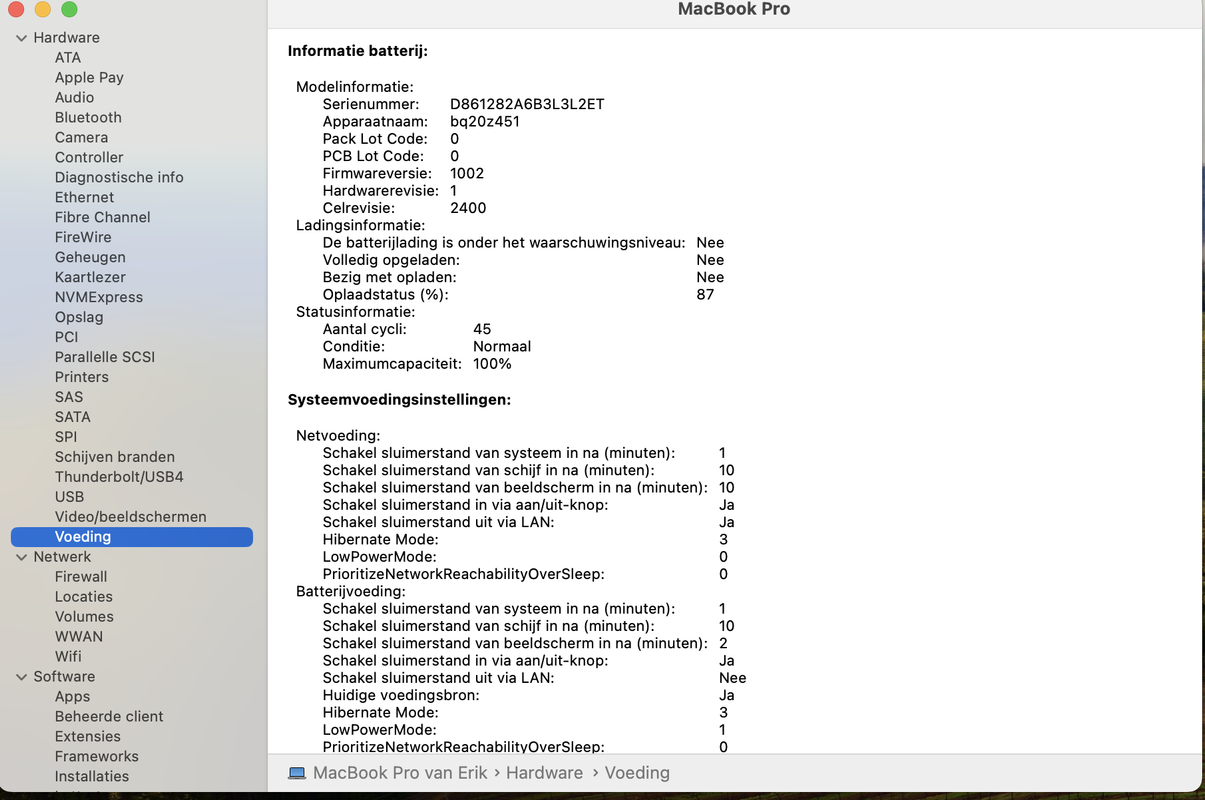Select WWAN under Netwerk
Screen dimensions: 1205x800
(79, 637)
